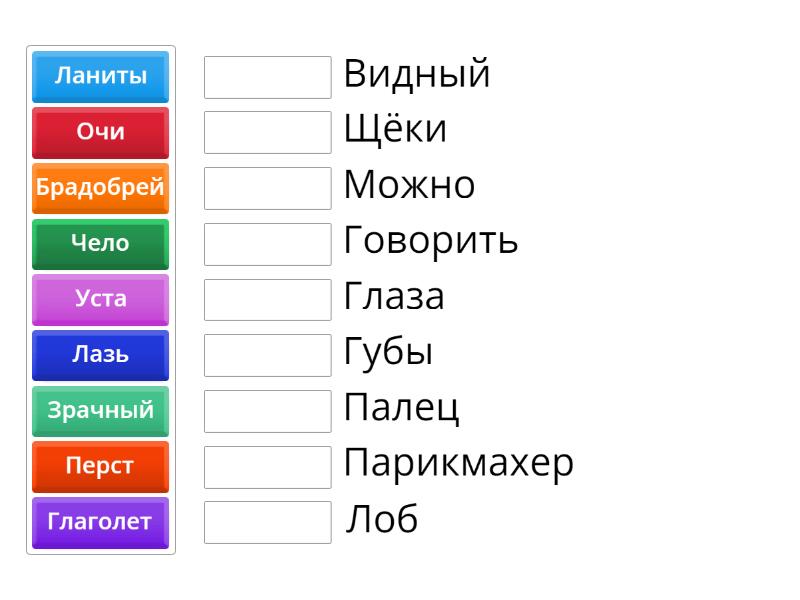Select the dark blue Лазь tile
Screen dimensions: 800x600
[x=99, y=355]
